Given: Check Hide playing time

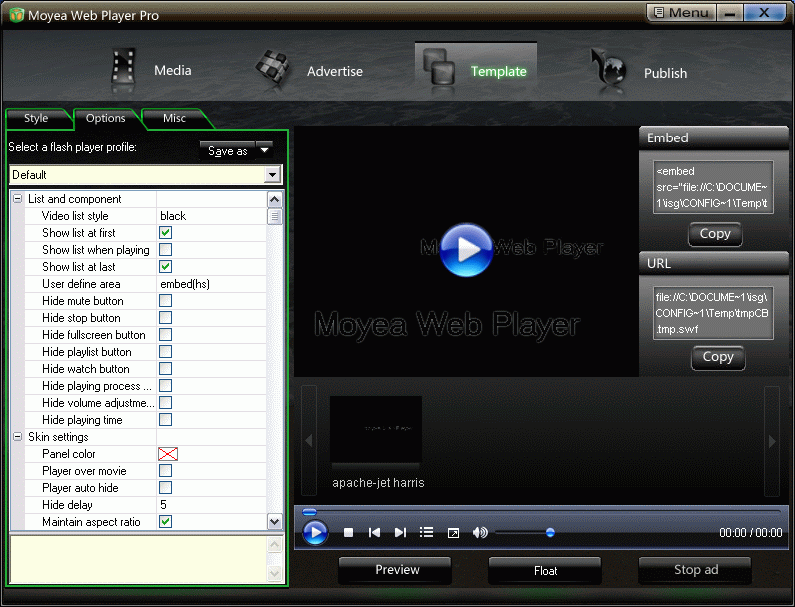Looking at the screenshot, I should [165, 420].
